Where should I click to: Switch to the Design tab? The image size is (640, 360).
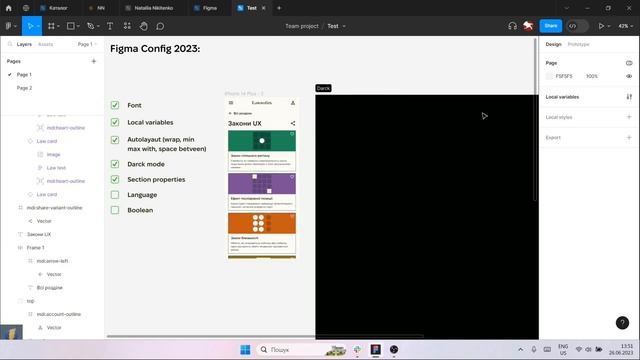click(x=553, y=44)
